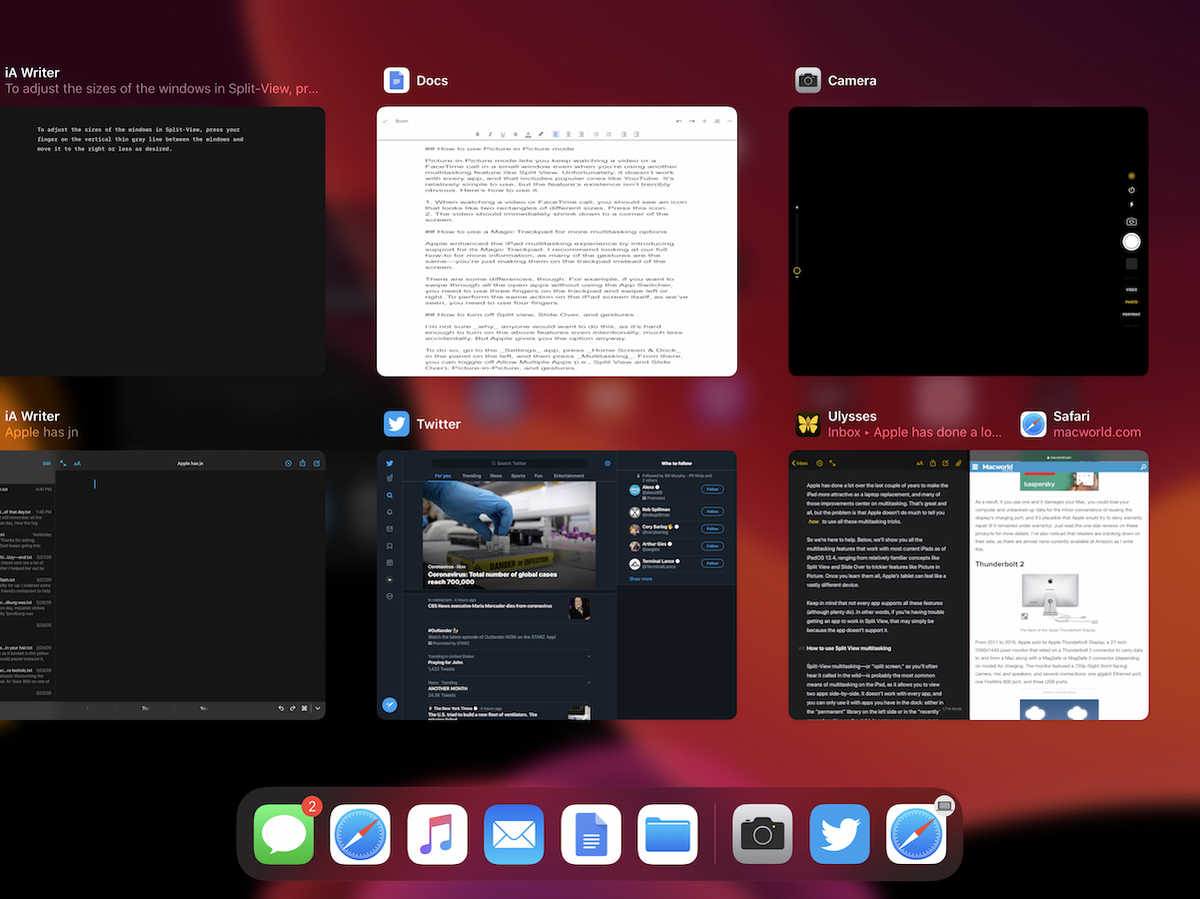Tap the Search Twitter field
1200x899 pixels.
pos(511,463)
